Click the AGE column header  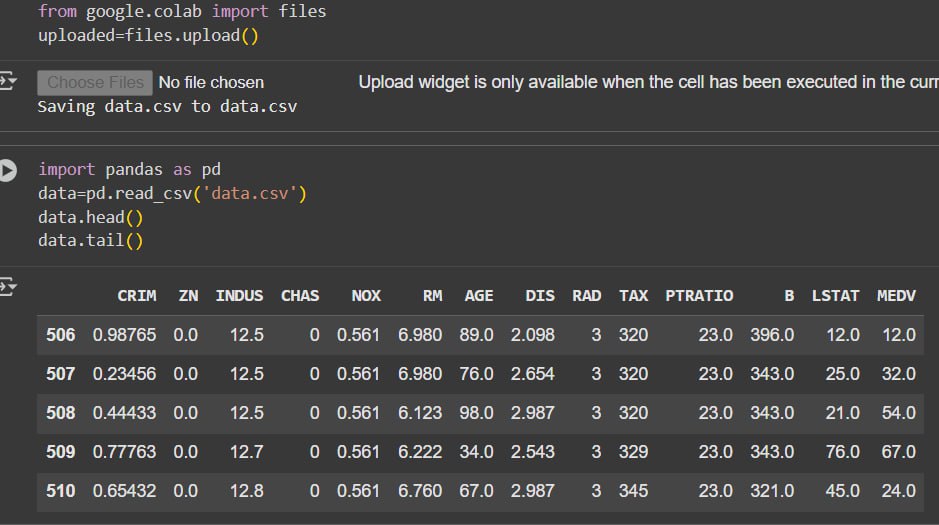tap(479, 296)
